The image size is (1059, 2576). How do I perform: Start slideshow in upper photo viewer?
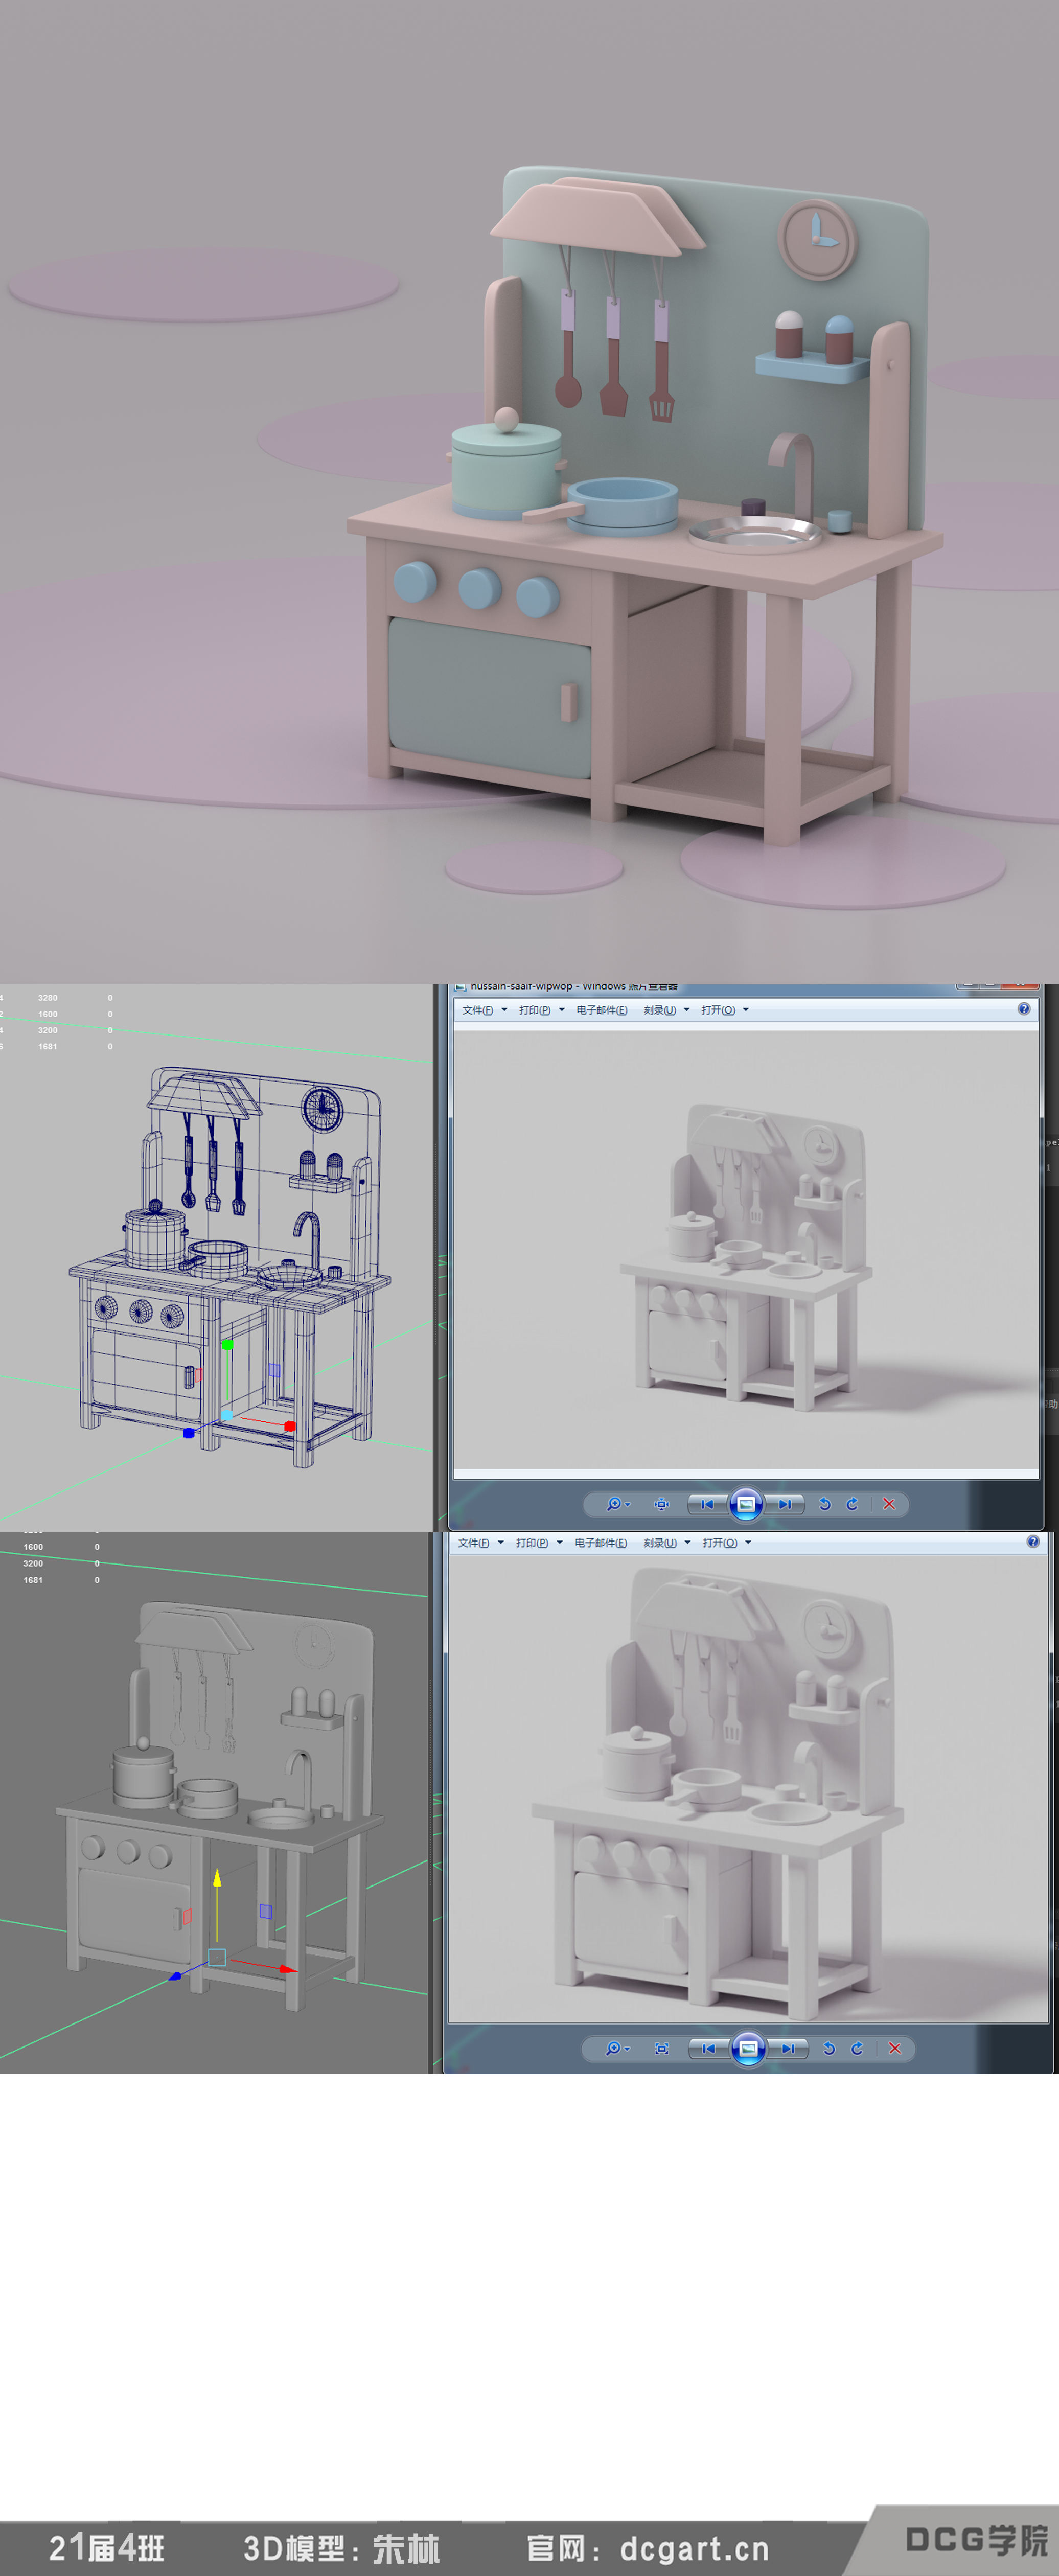746,1504
